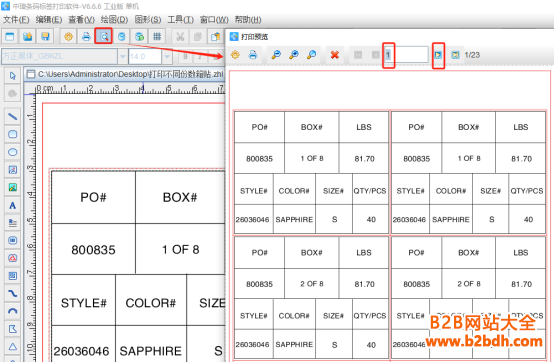Go to first page in preview

click(358, 55)
